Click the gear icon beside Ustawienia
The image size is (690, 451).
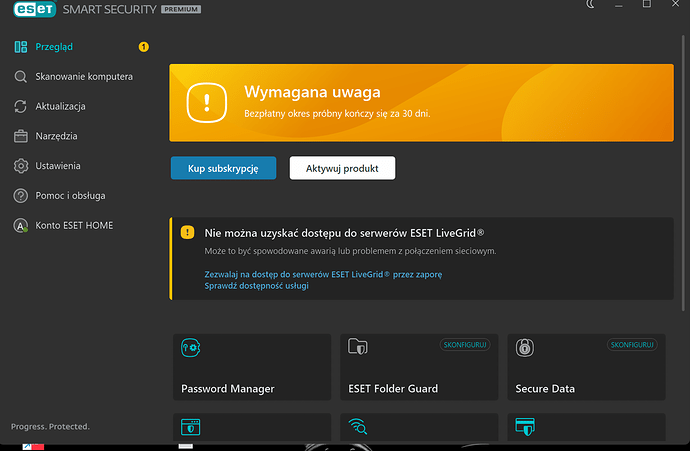[21, 166]
